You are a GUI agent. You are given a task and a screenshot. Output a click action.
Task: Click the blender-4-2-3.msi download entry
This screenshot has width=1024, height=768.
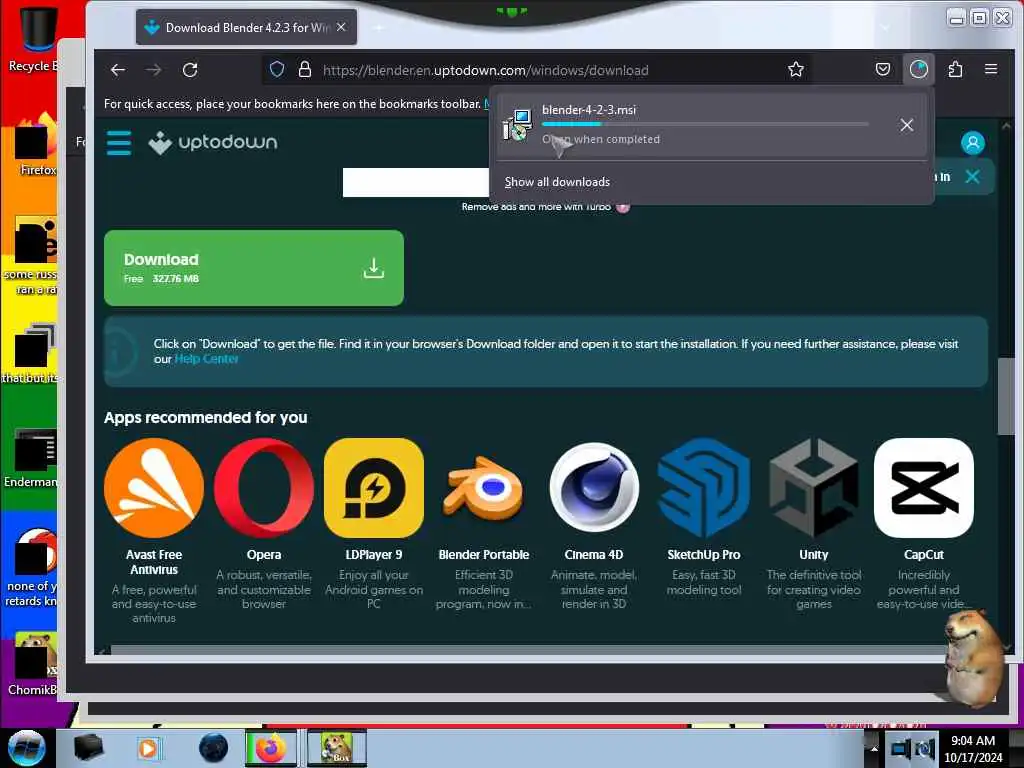[712, 125]
